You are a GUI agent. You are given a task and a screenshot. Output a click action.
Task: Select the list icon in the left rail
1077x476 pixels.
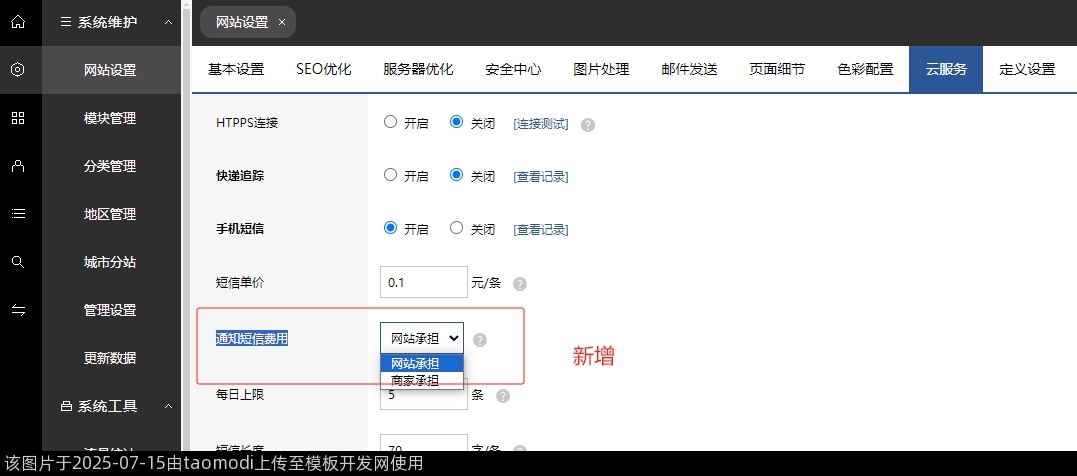coord(17,214)
